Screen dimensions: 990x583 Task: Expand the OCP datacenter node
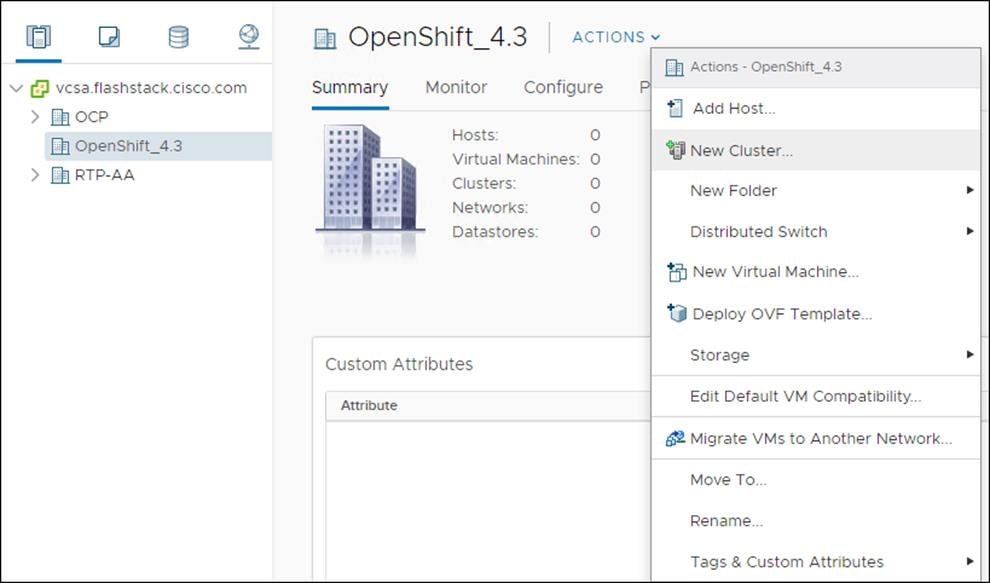tap(35, 117)
